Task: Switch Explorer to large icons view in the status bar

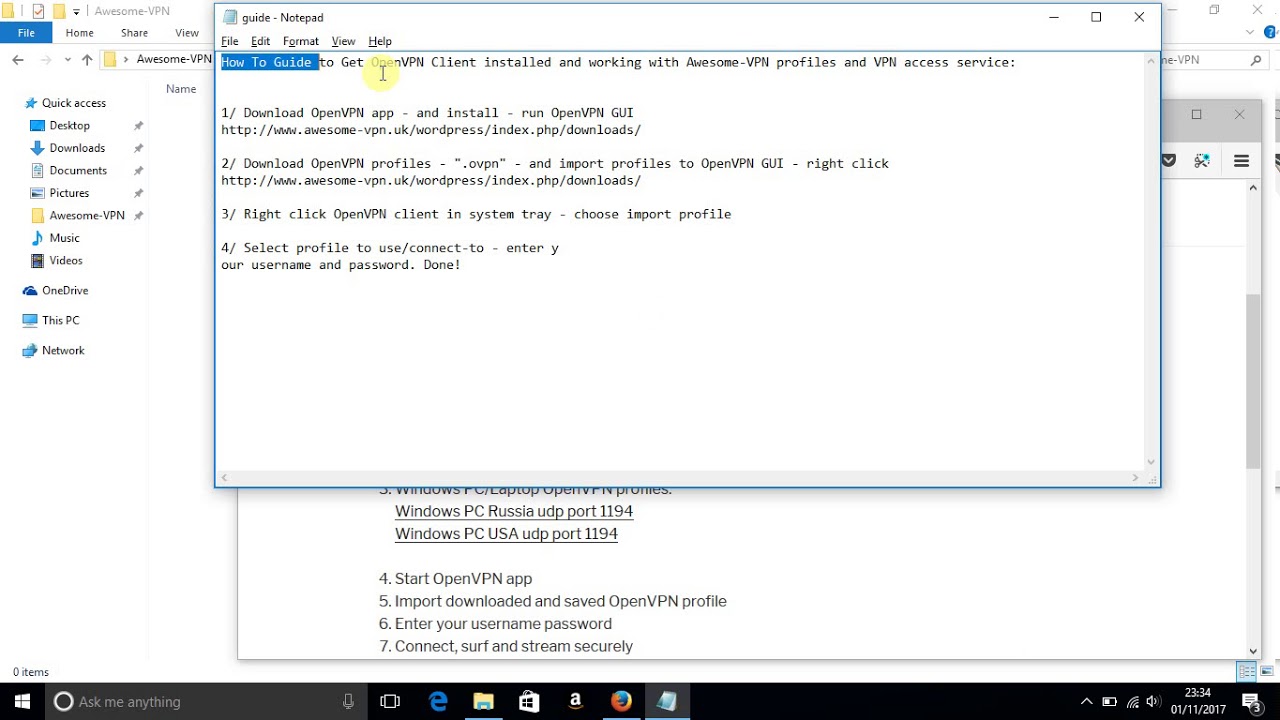Action: pos(1265,672)
